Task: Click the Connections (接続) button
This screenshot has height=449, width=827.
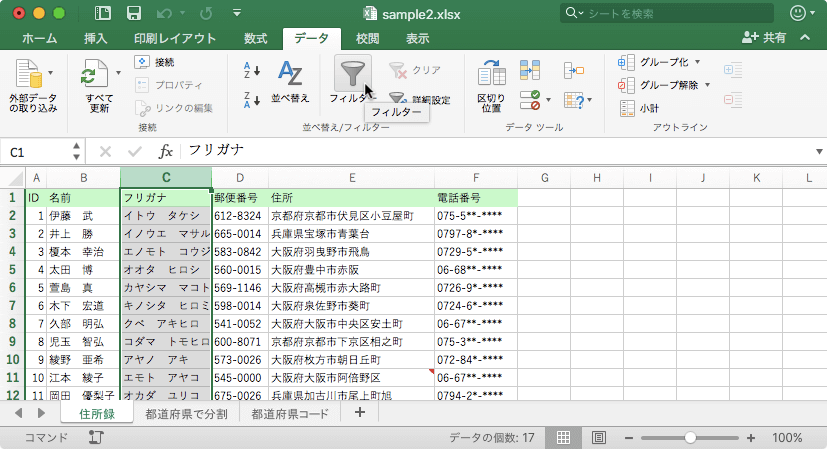Action: pos(155,62)
